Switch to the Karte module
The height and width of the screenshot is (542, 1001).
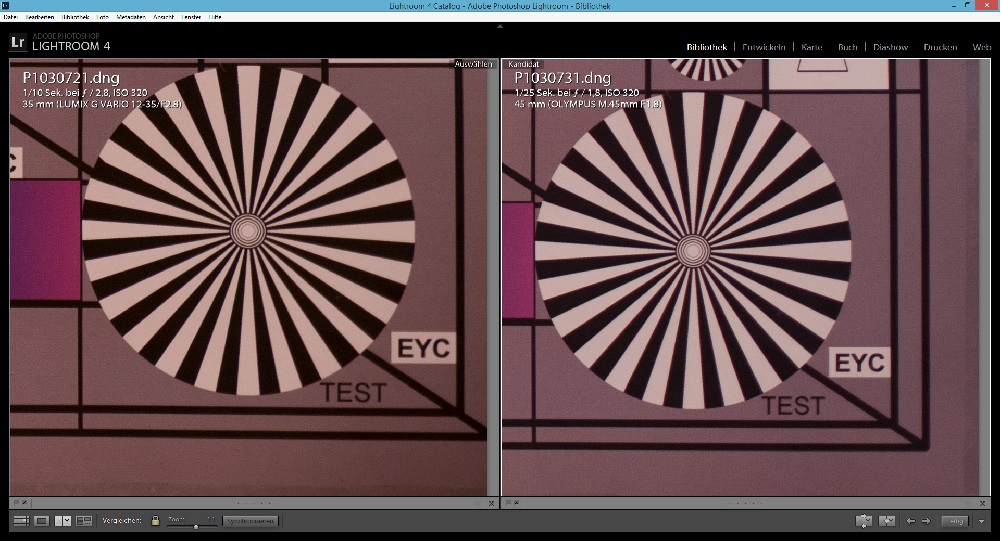coord(812,47)
